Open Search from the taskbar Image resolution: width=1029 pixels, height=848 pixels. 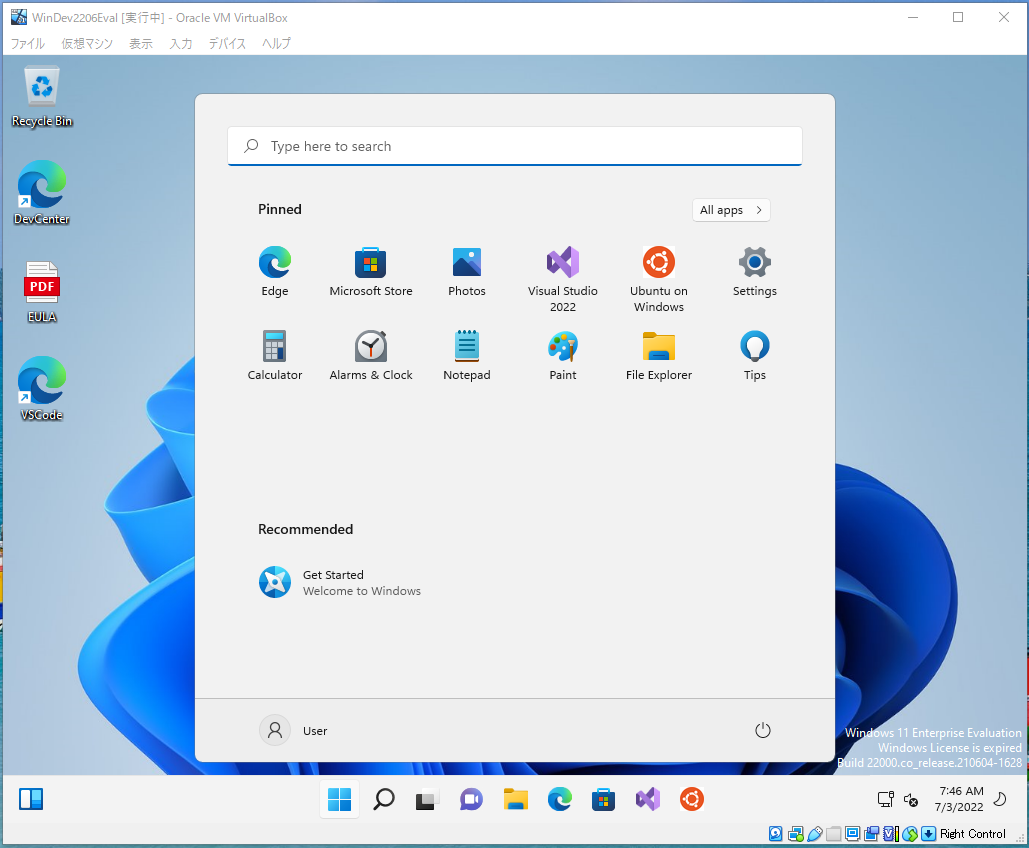383,799
